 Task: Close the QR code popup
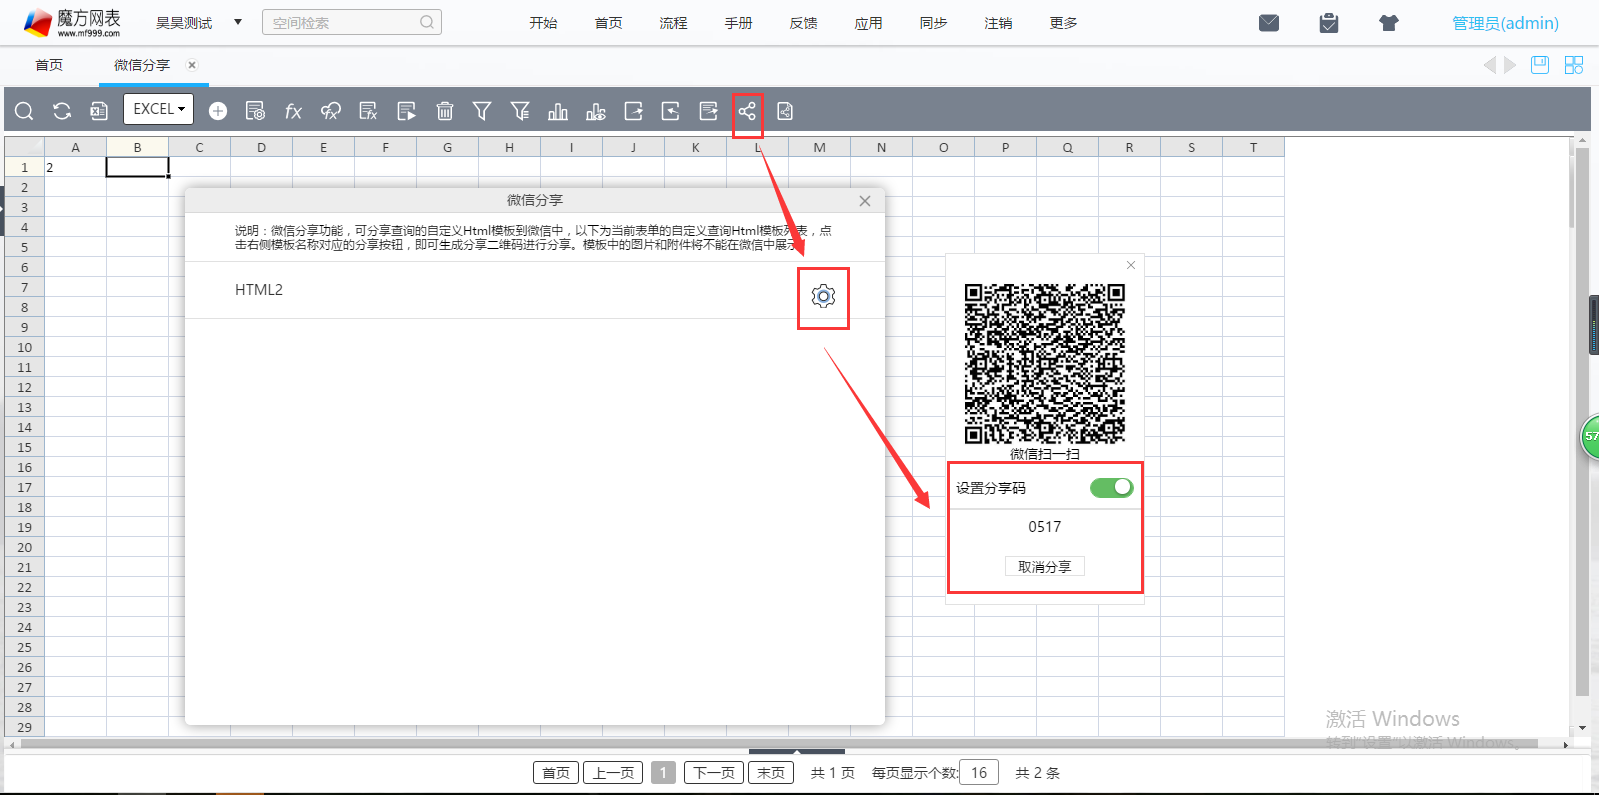pos(1131,265)
